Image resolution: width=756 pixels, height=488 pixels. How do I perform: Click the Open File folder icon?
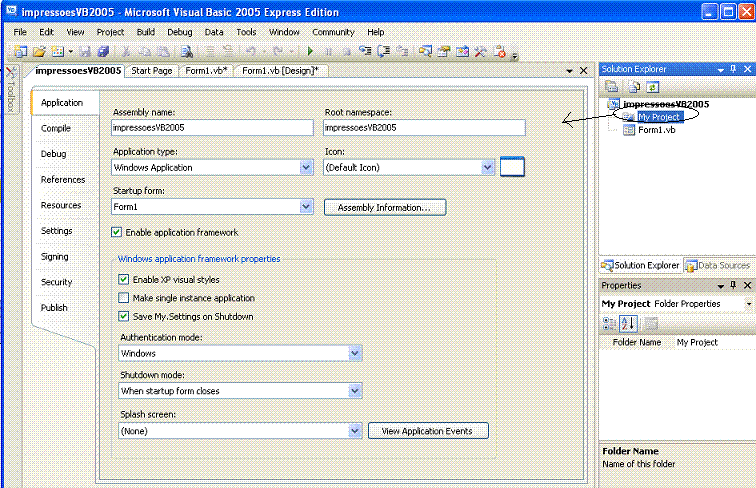(x=40, y=52)
